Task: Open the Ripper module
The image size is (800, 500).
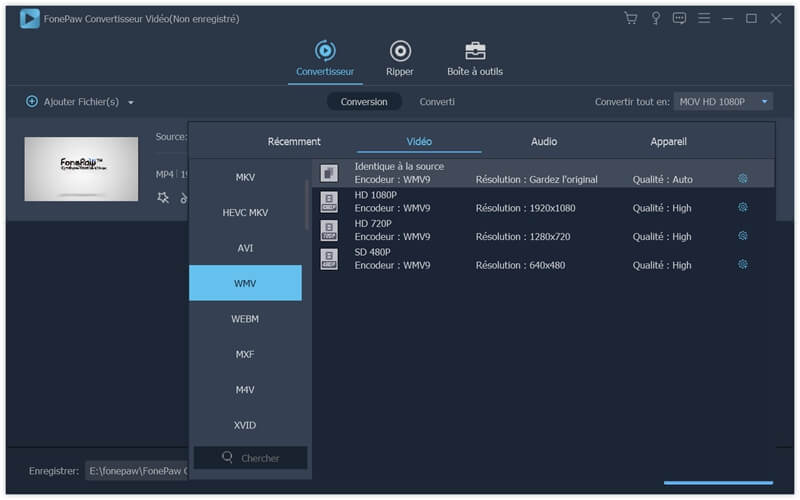Action: coord(400,59)
